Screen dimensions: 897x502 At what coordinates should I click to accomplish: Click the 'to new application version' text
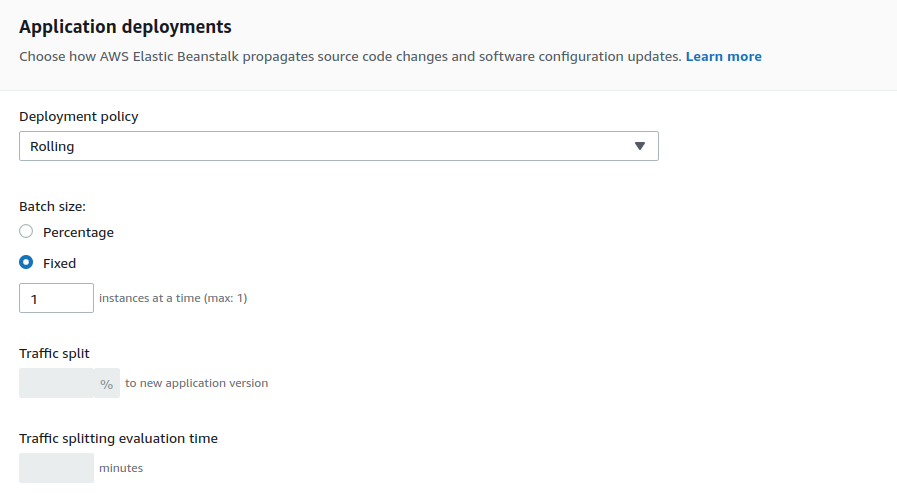(x=196, y=383)
